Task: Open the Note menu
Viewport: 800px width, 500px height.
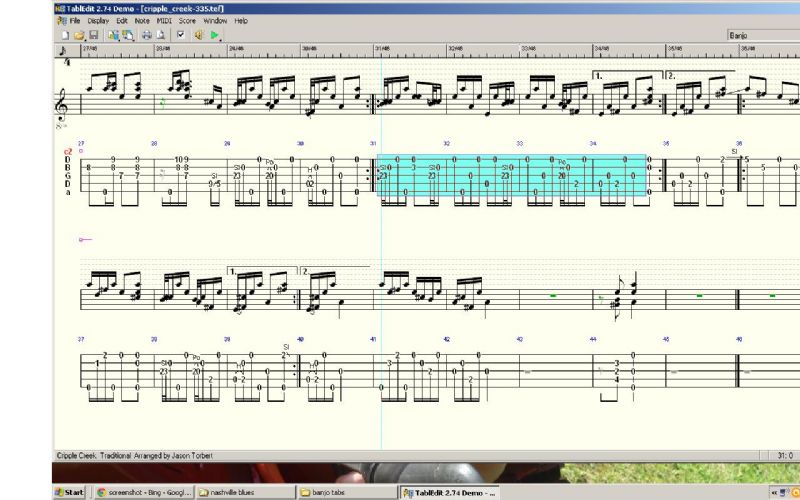Action: pos(142,21)
